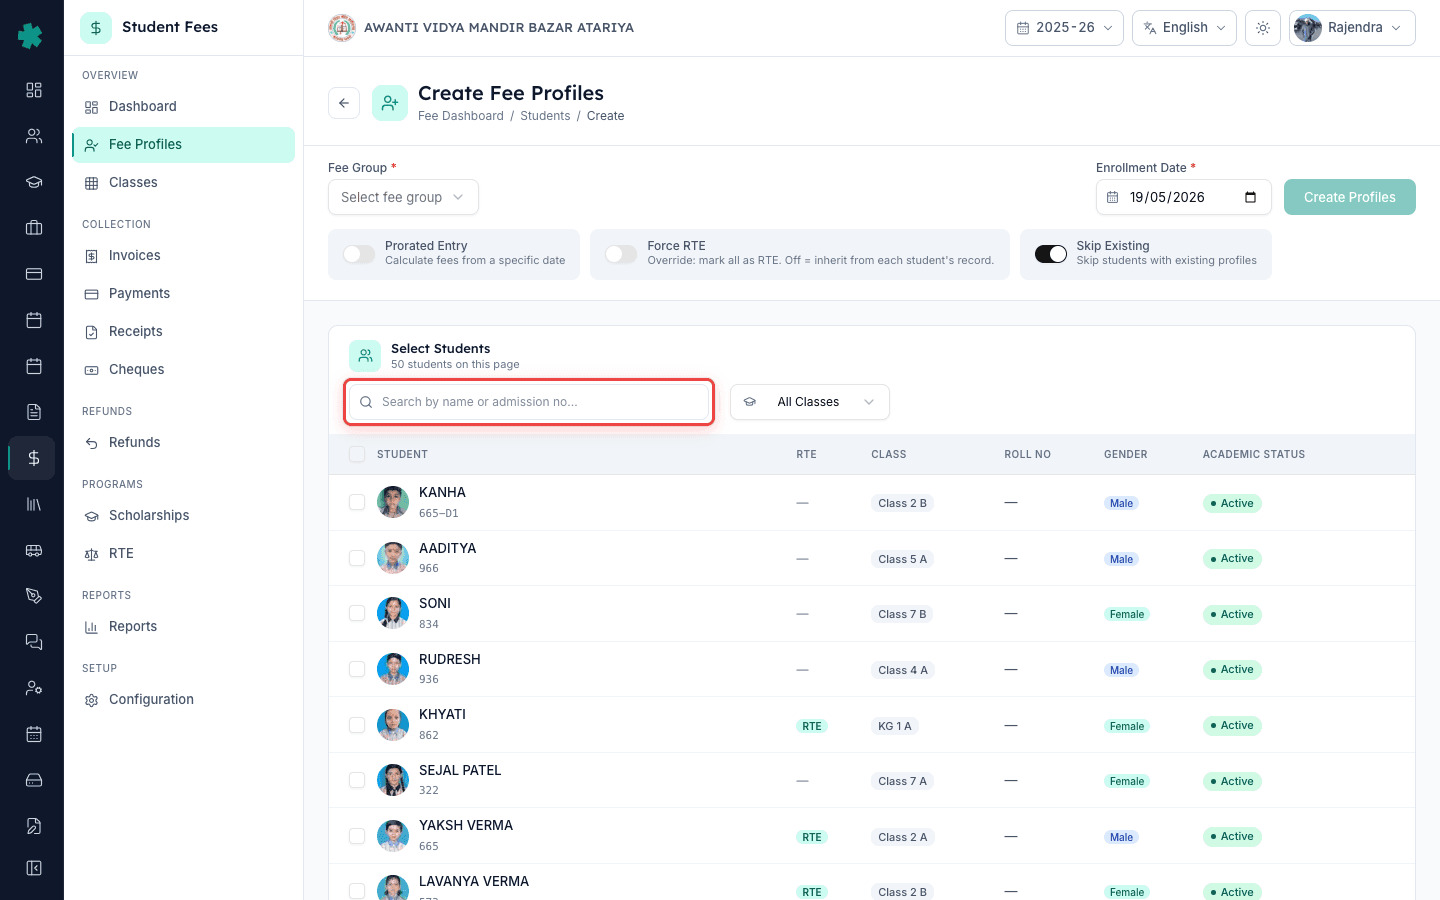Open the briefcase icon in the dark rail
Screen dimensions: 1440x900
coord(33,228)
